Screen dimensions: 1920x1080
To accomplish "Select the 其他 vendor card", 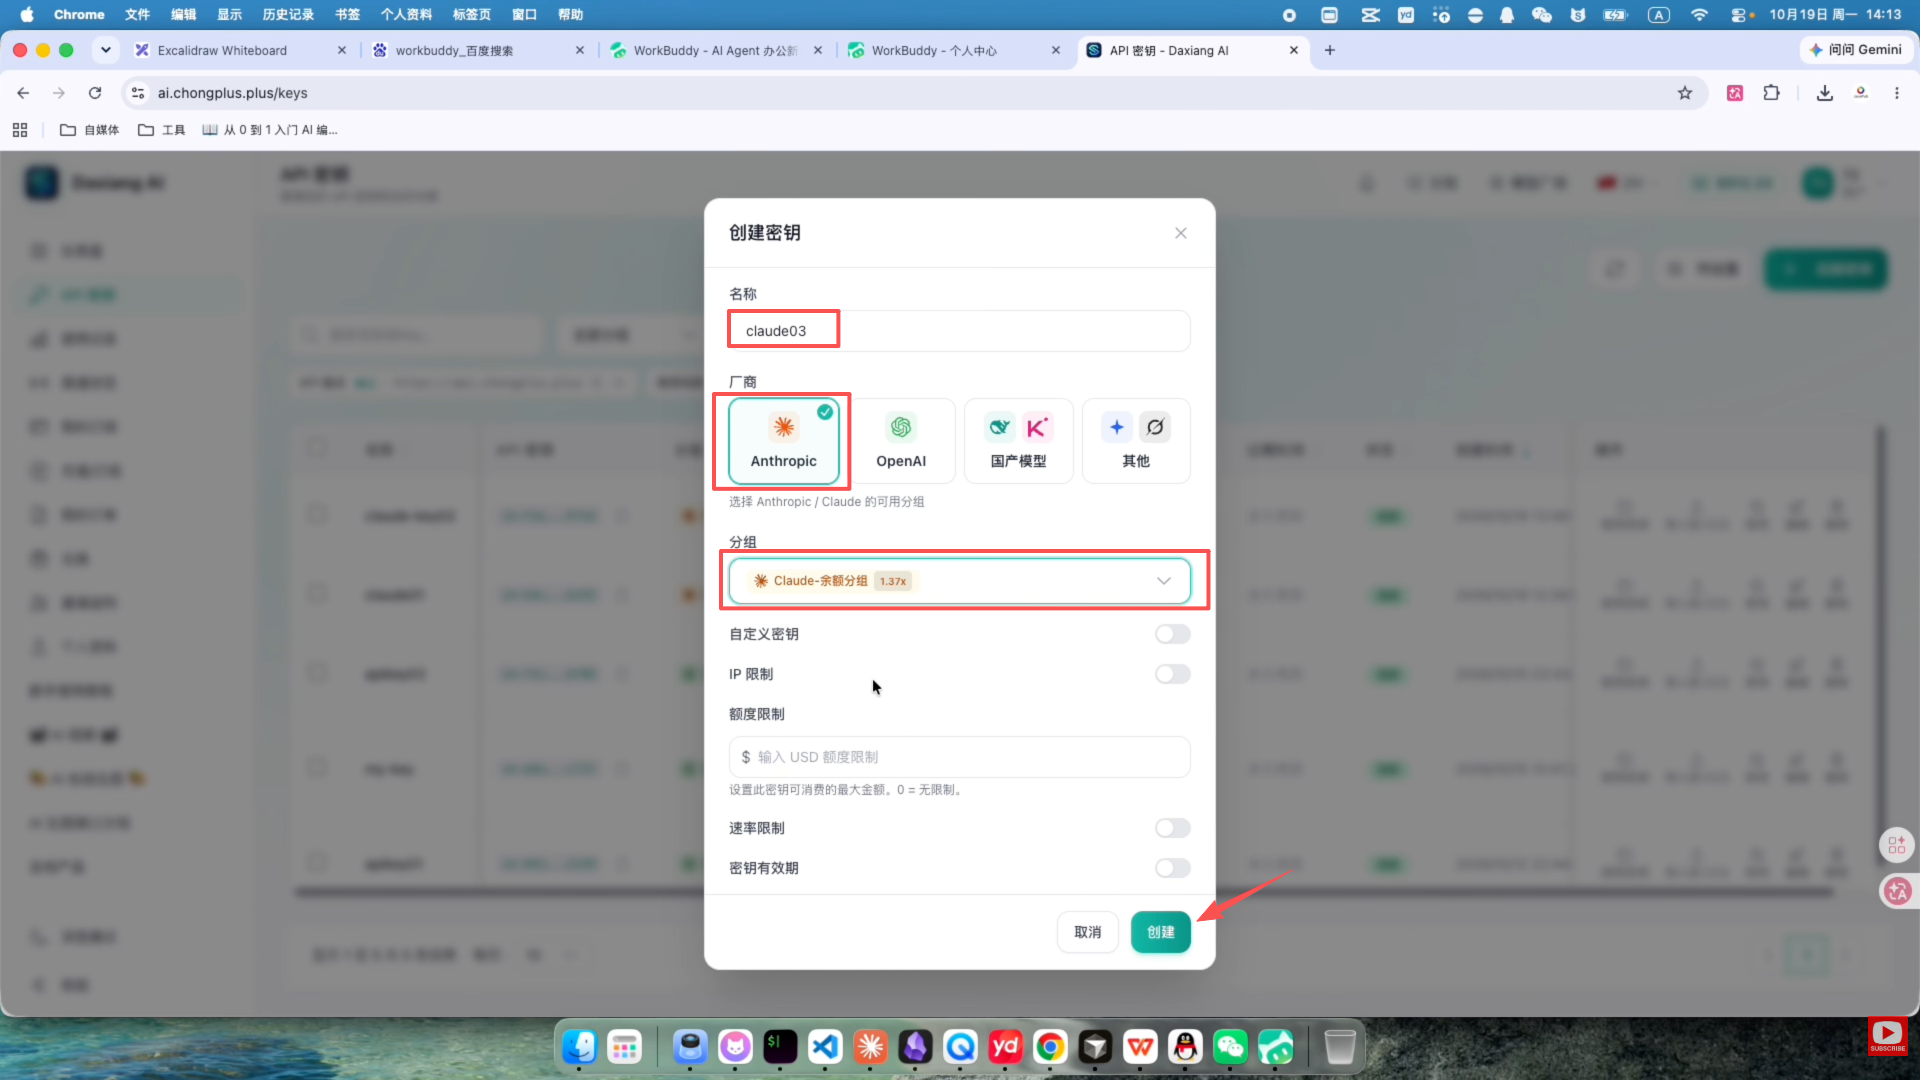I will pos(1136,441).
